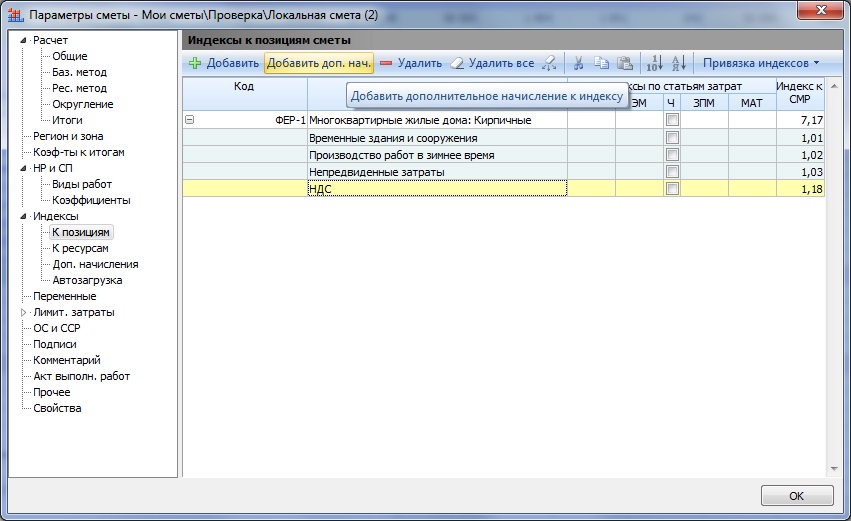Click the МАТ column header
This screenshot has height=521, width=851.
click(x=752, y=103)
